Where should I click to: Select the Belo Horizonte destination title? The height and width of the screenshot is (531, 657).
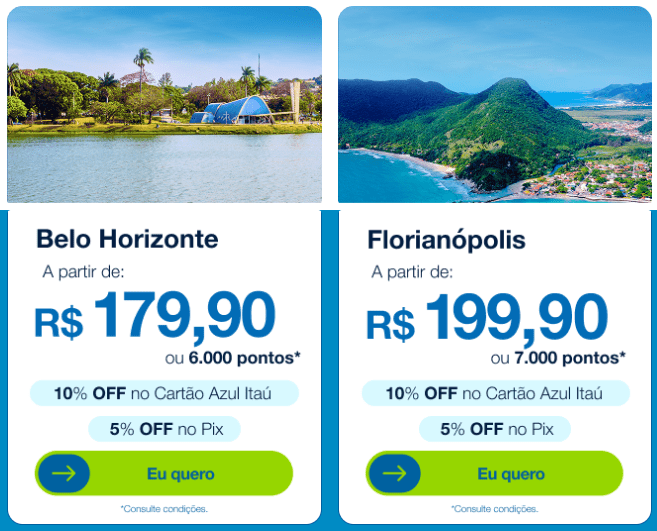pyautogui.click(x=127, y=239)
